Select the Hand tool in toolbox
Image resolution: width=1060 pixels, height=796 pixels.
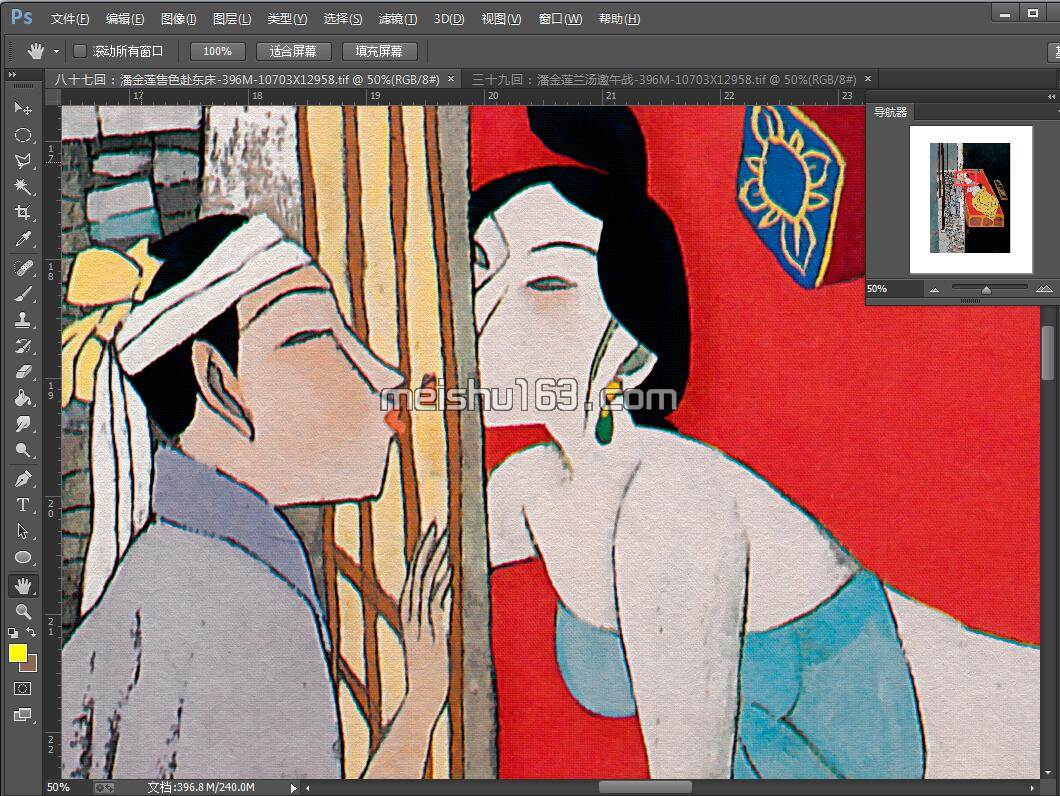[x=22, y=586]
